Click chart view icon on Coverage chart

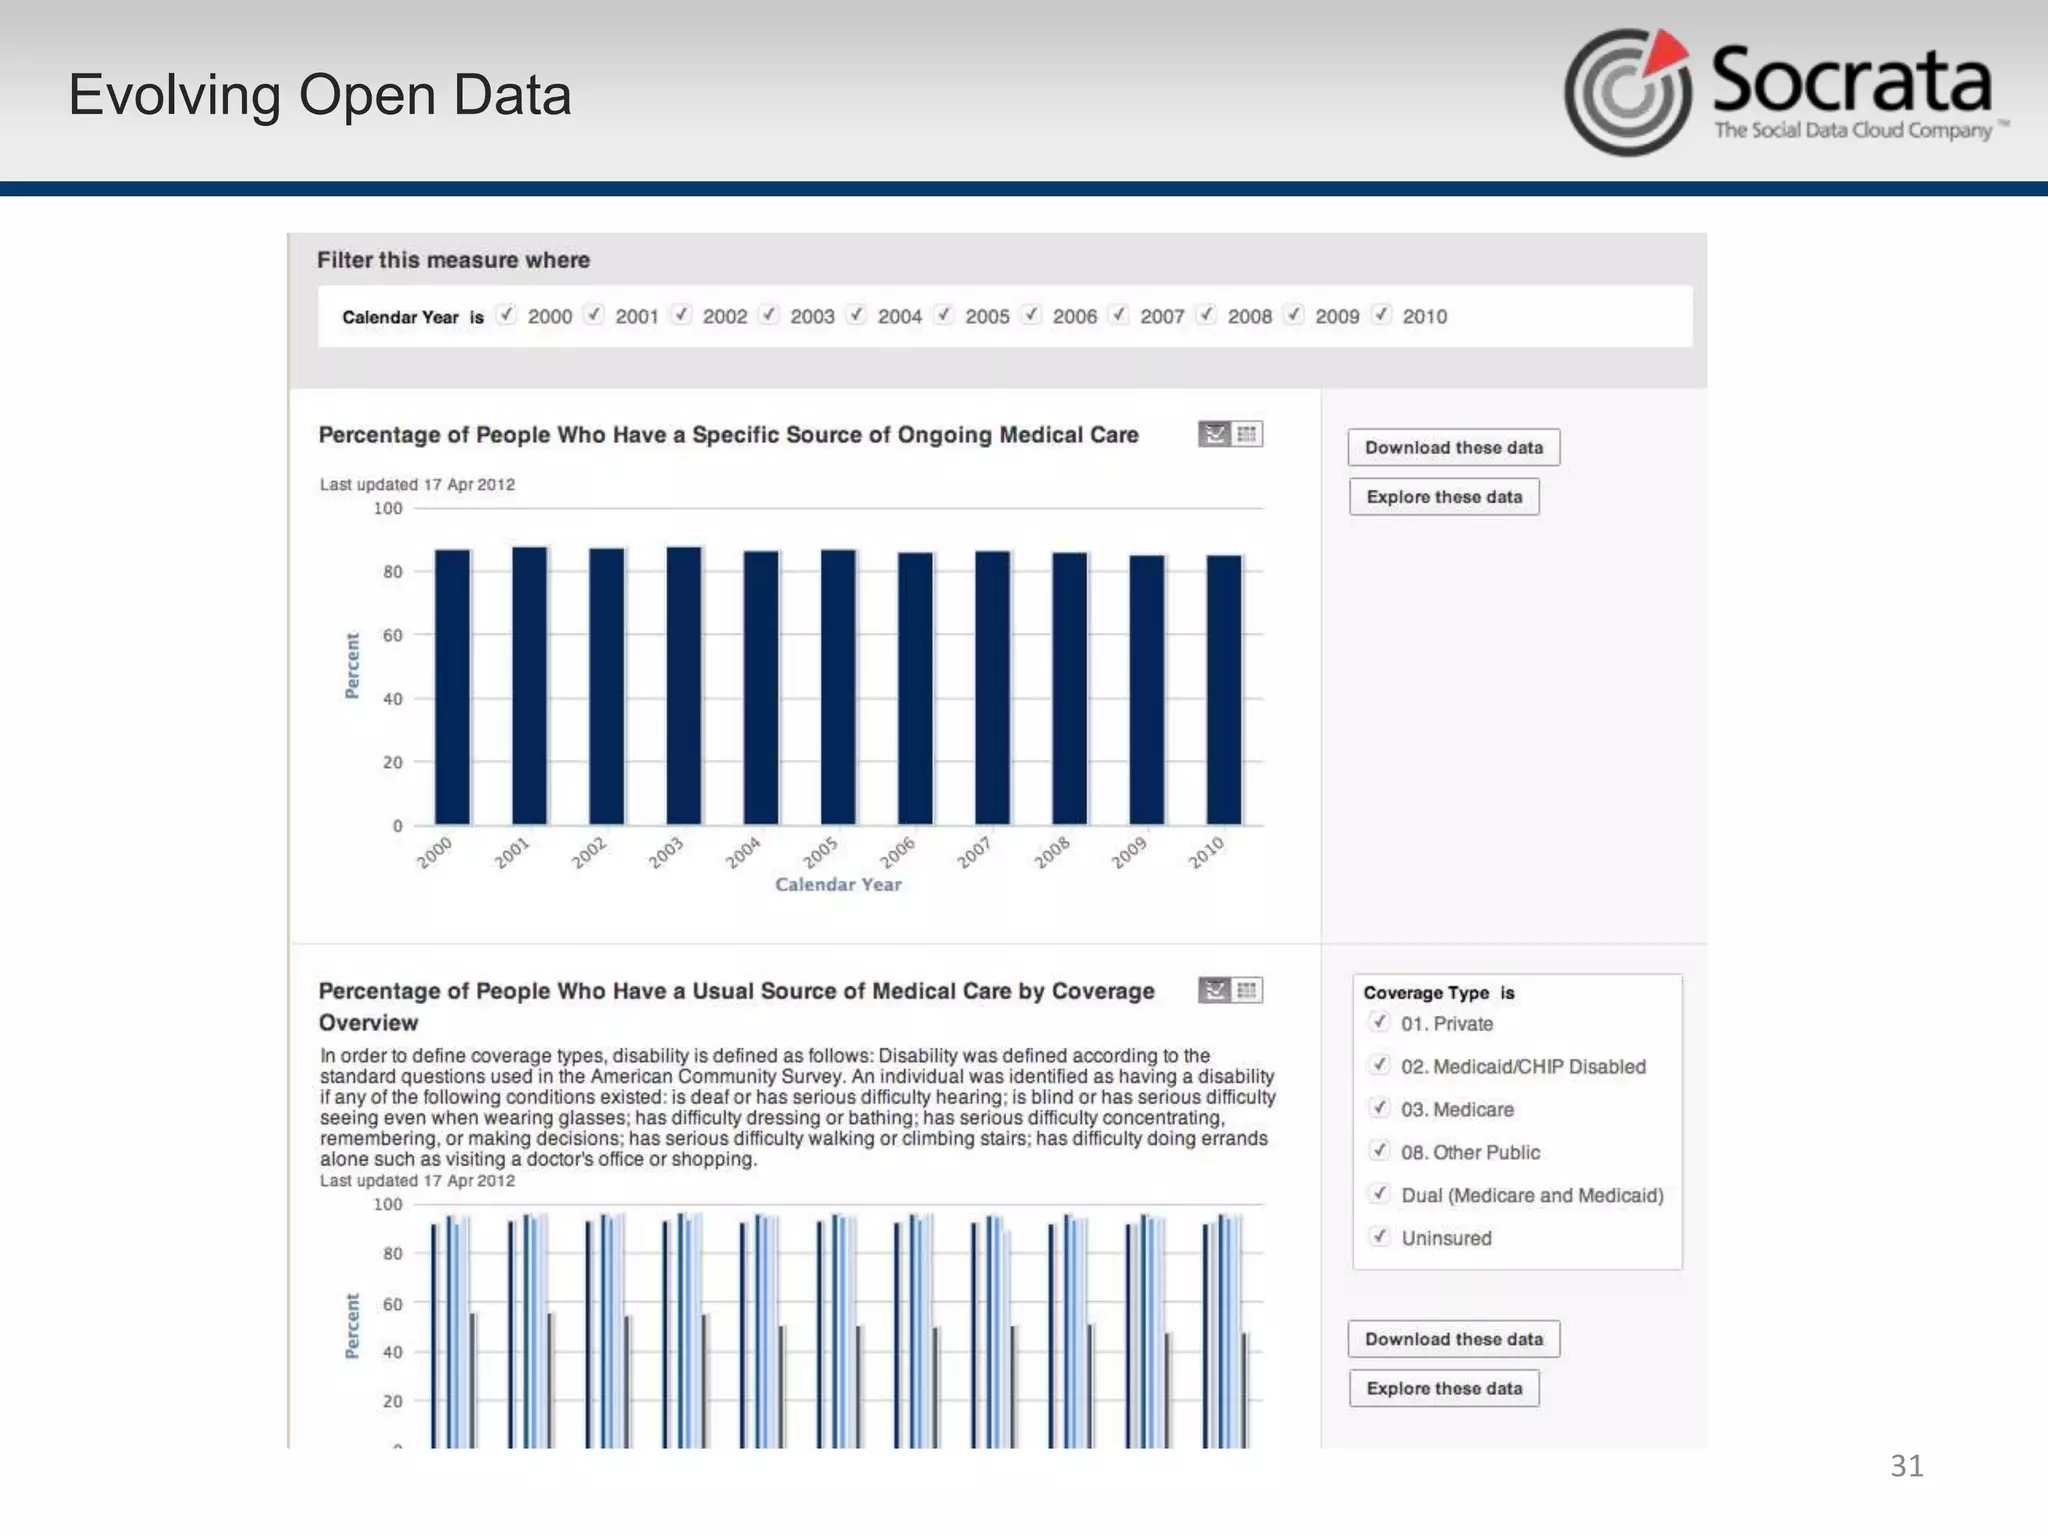[1214, 990]
